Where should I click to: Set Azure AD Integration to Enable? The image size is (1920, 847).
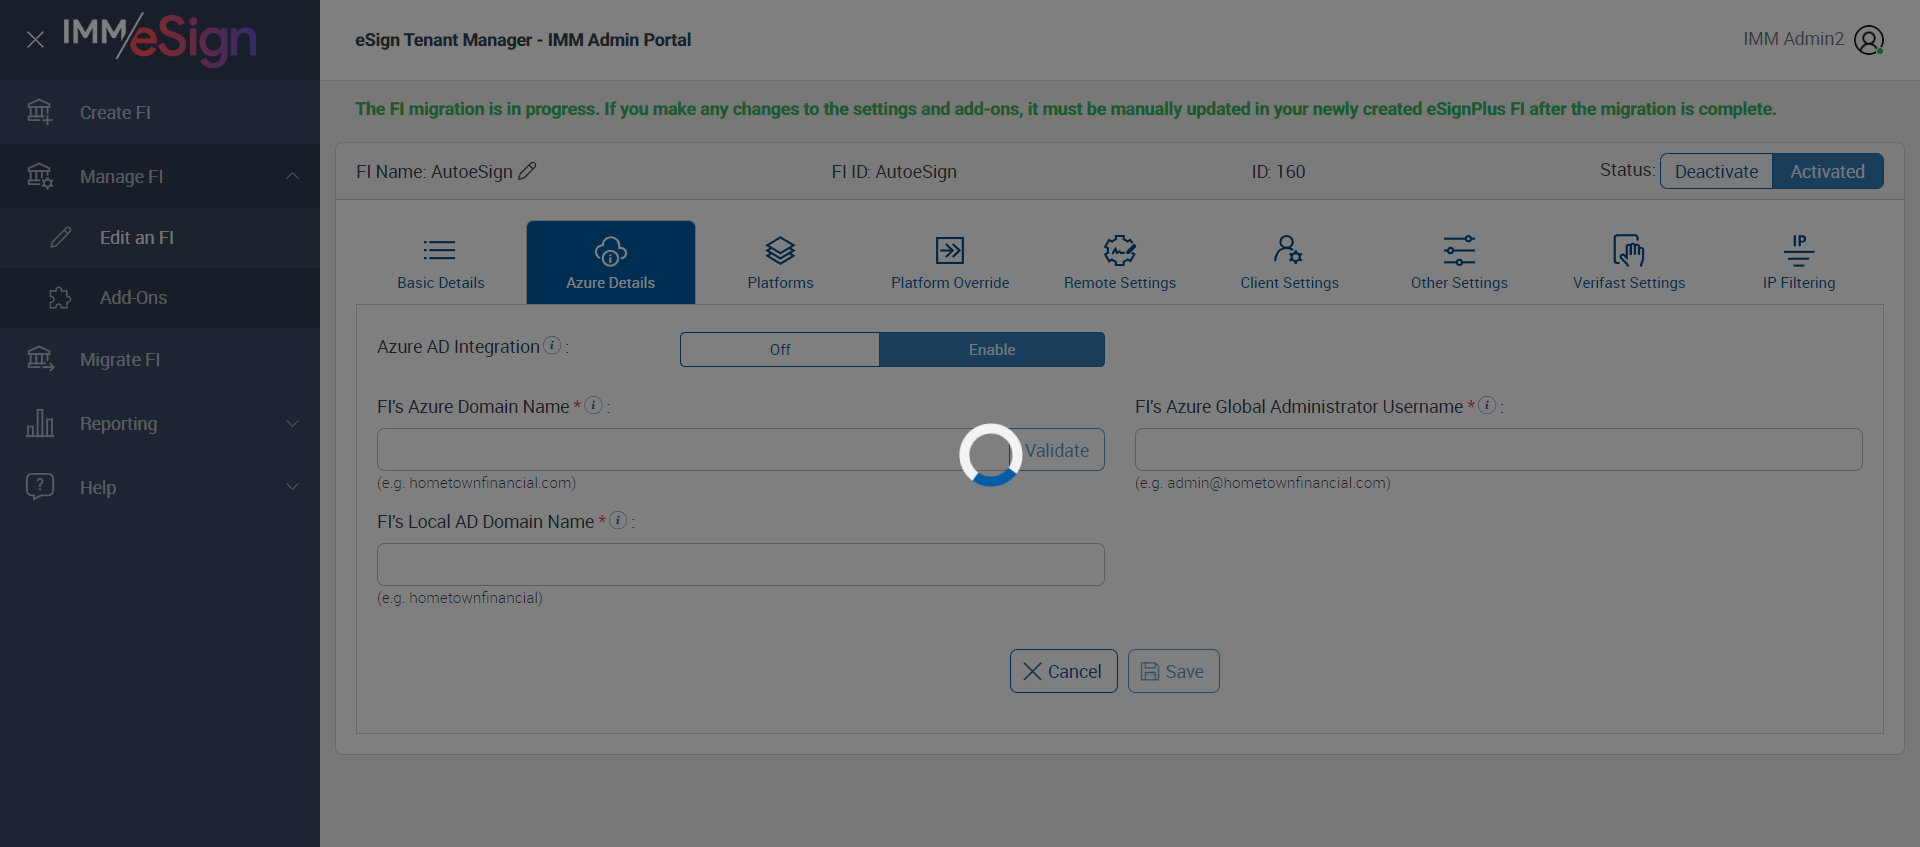click(x=992, y=349)
